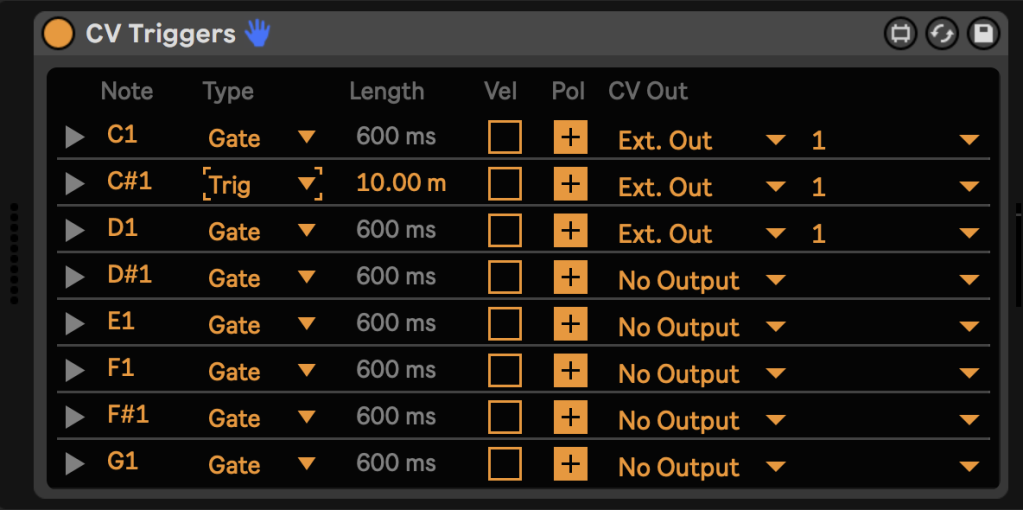1023x510 pixels.
Task: Enable the Vel checkbox for C1
Action: tap(504, 137)
